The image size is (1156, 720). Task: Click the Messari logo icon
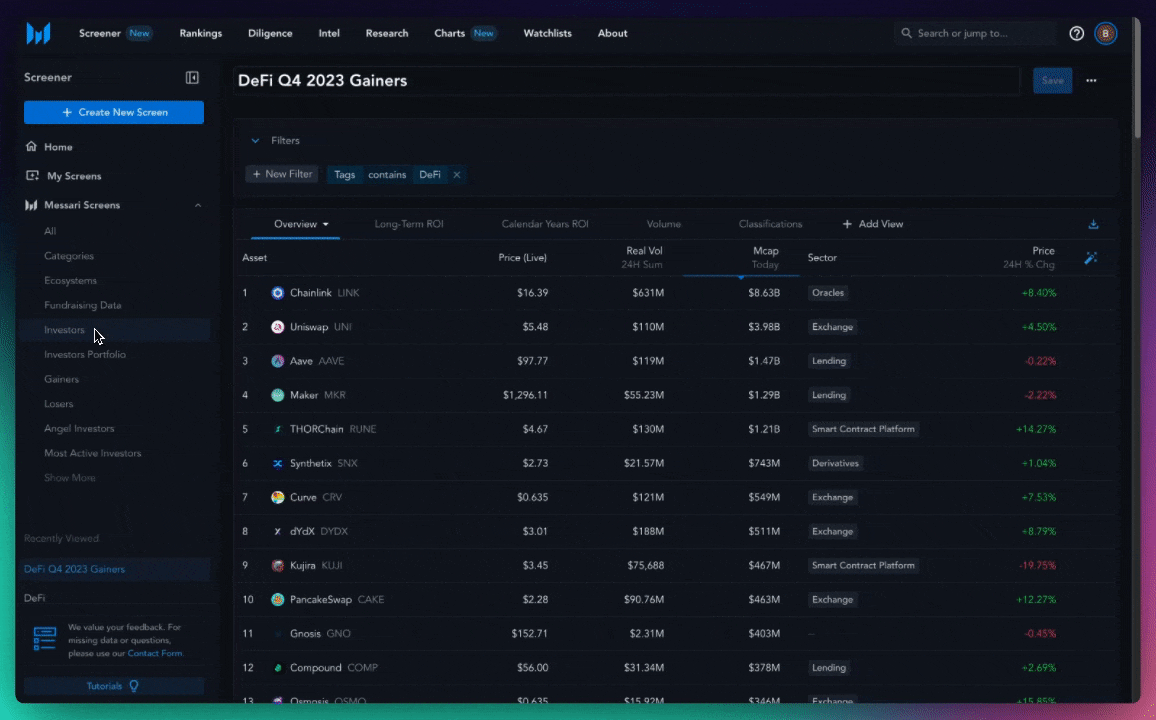[x=38, y=33]
